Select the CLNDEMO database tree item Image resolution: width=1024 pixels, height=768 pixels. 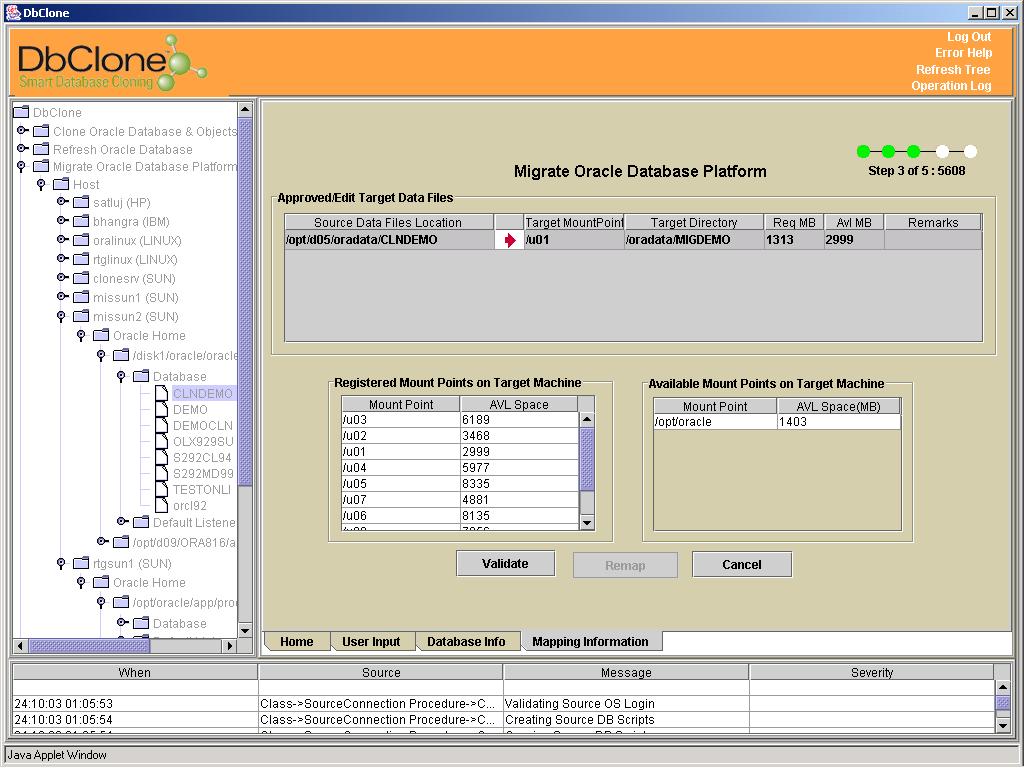pos(202,393)
